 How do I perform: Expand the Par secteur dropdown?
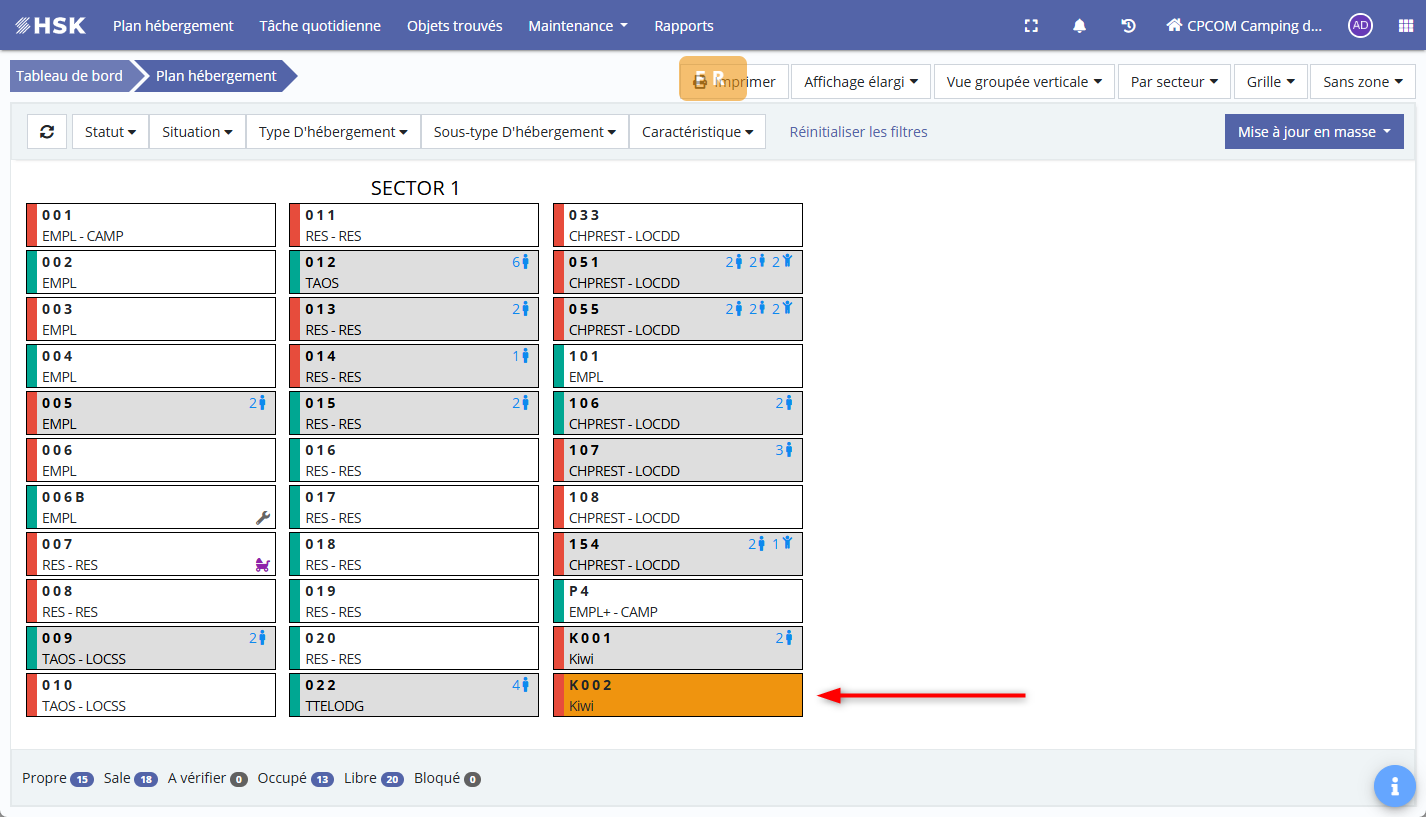click(1173, 82)
